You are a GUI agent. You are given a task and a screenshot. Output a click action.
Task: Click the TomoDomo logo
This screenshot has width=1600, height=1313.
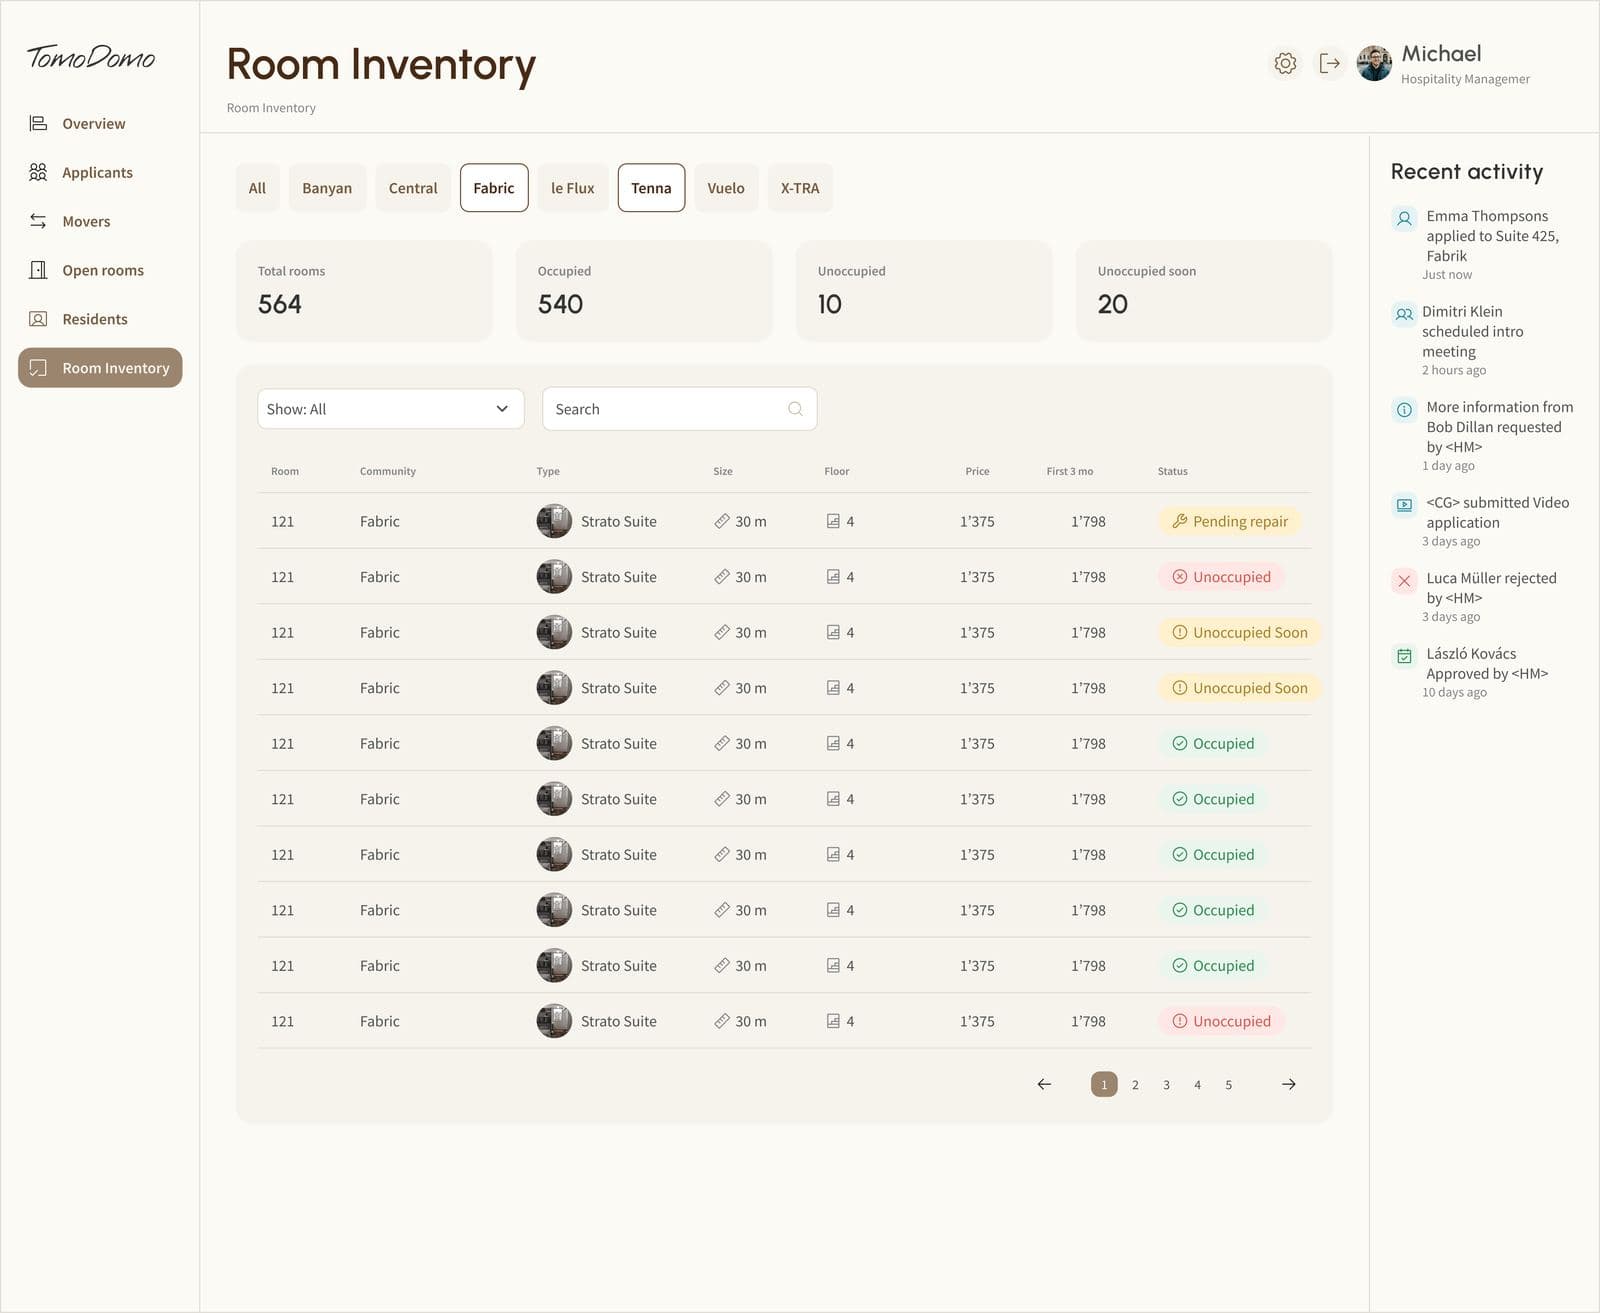[91, 57]
